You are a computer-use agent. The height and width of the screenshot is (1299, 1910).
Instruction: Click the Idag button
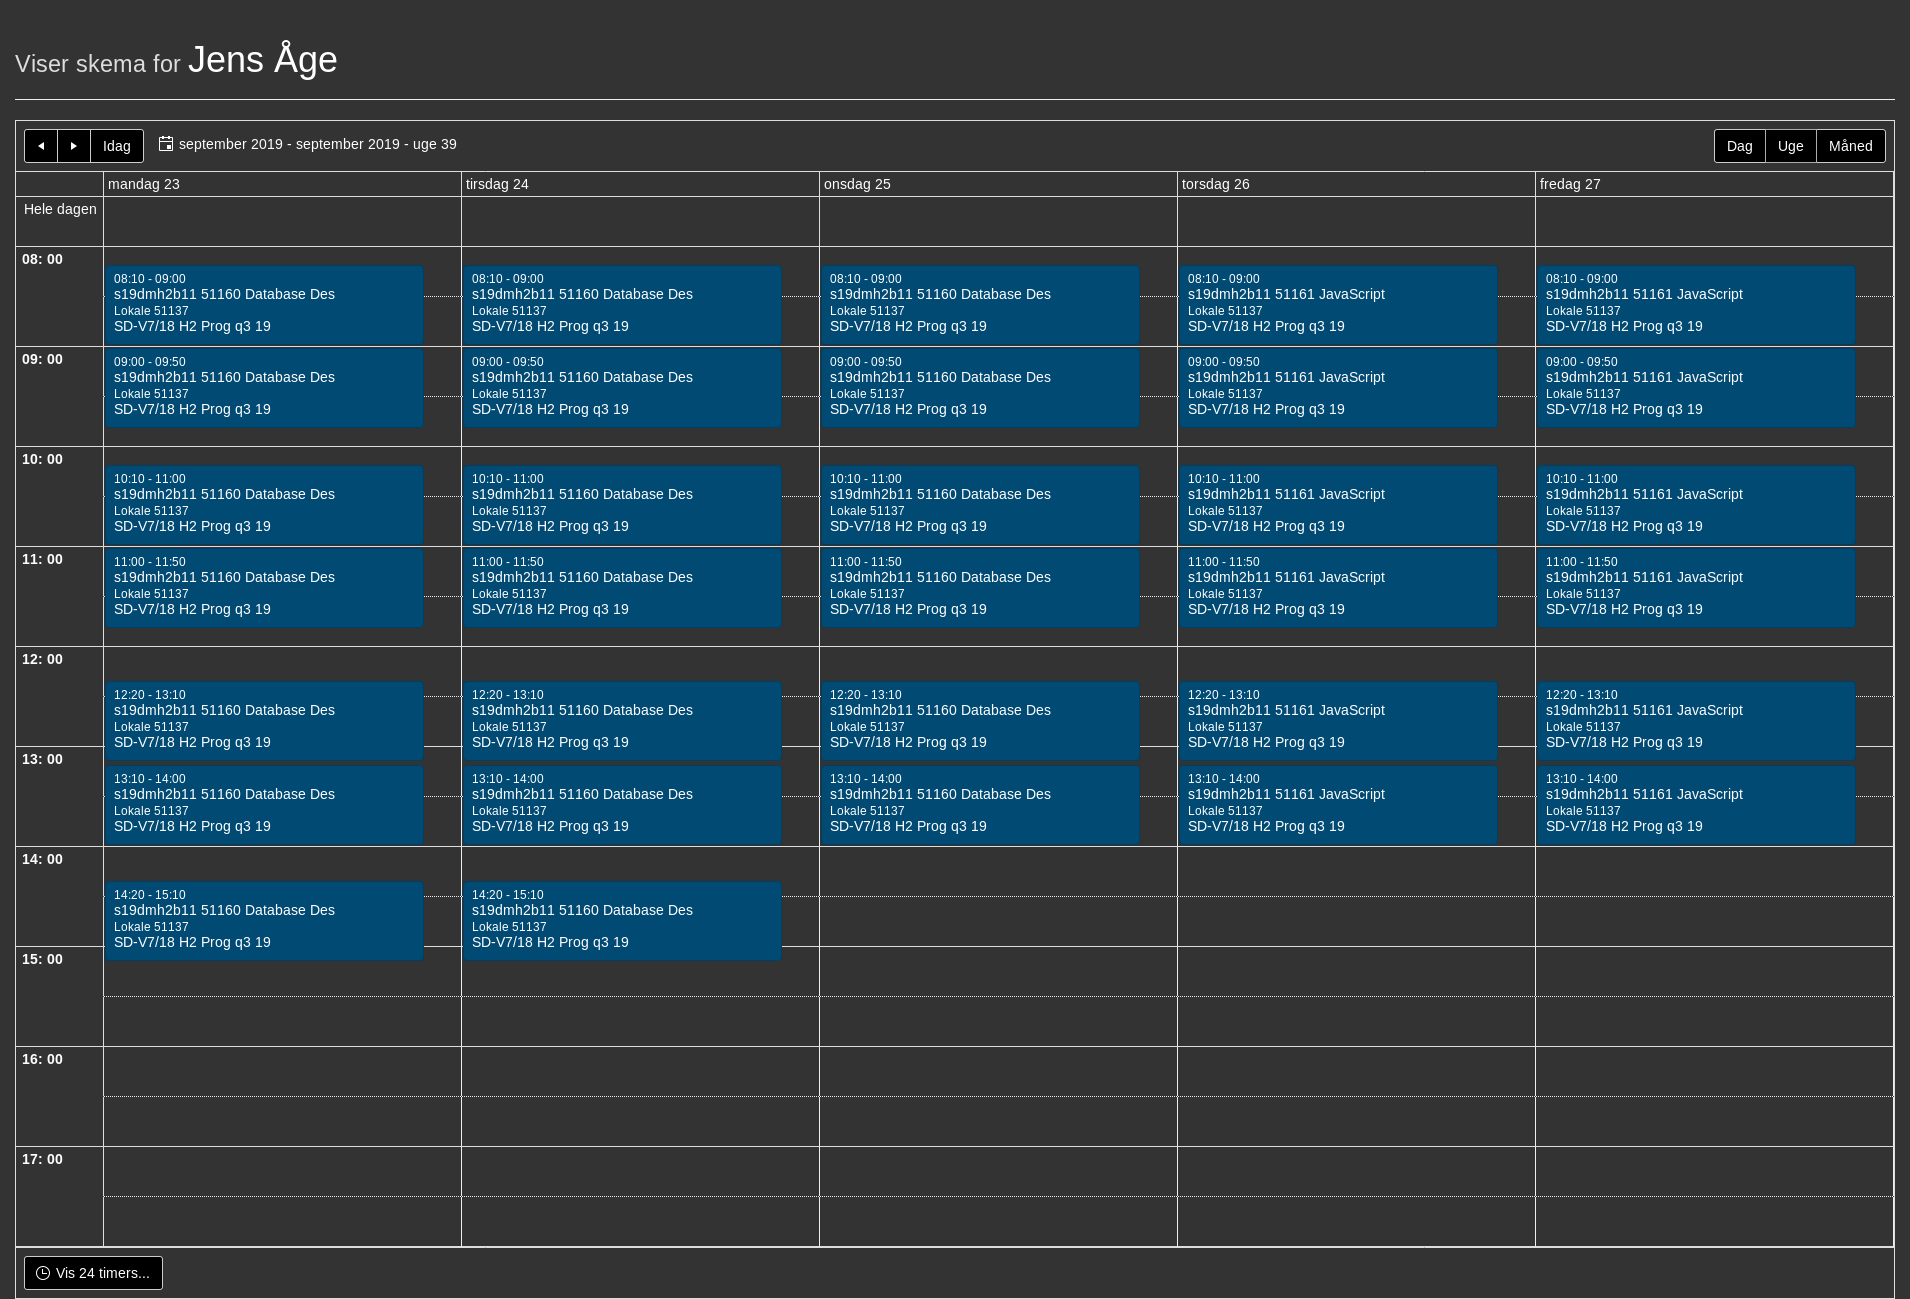point(117,146)
